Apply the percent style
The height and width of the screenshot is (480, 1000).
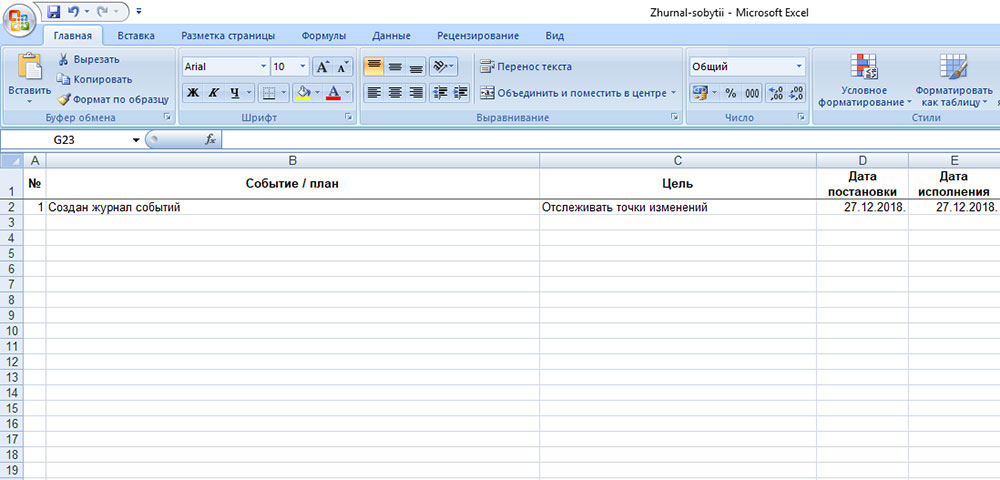point(731,93)
